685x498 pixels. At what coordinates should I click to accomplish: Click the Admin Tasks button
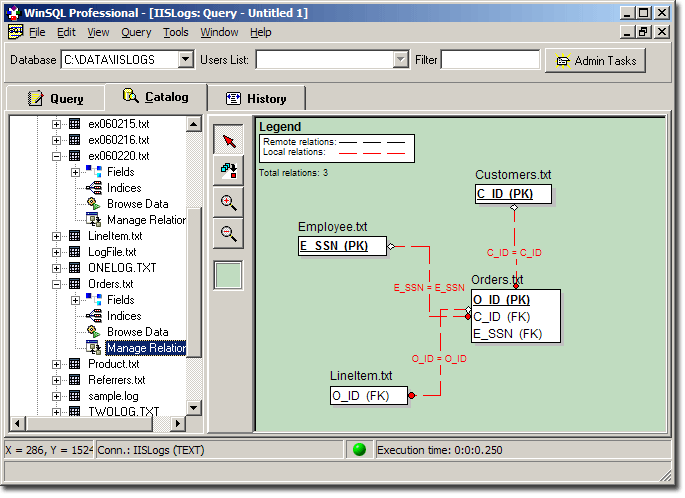pyautogui.click(x=595, y=61)
